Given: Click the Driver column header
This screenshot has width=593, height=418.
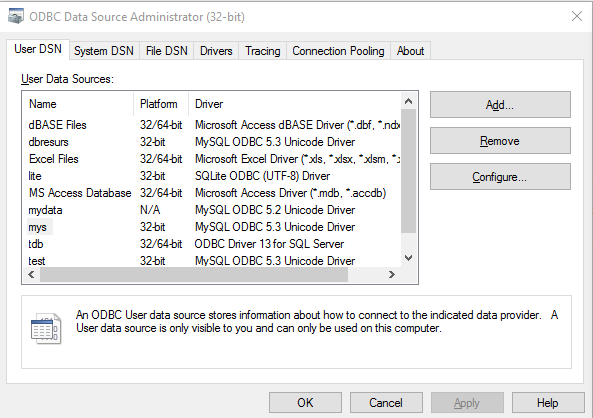Looking at the screenshot, I should coord(295,104).
